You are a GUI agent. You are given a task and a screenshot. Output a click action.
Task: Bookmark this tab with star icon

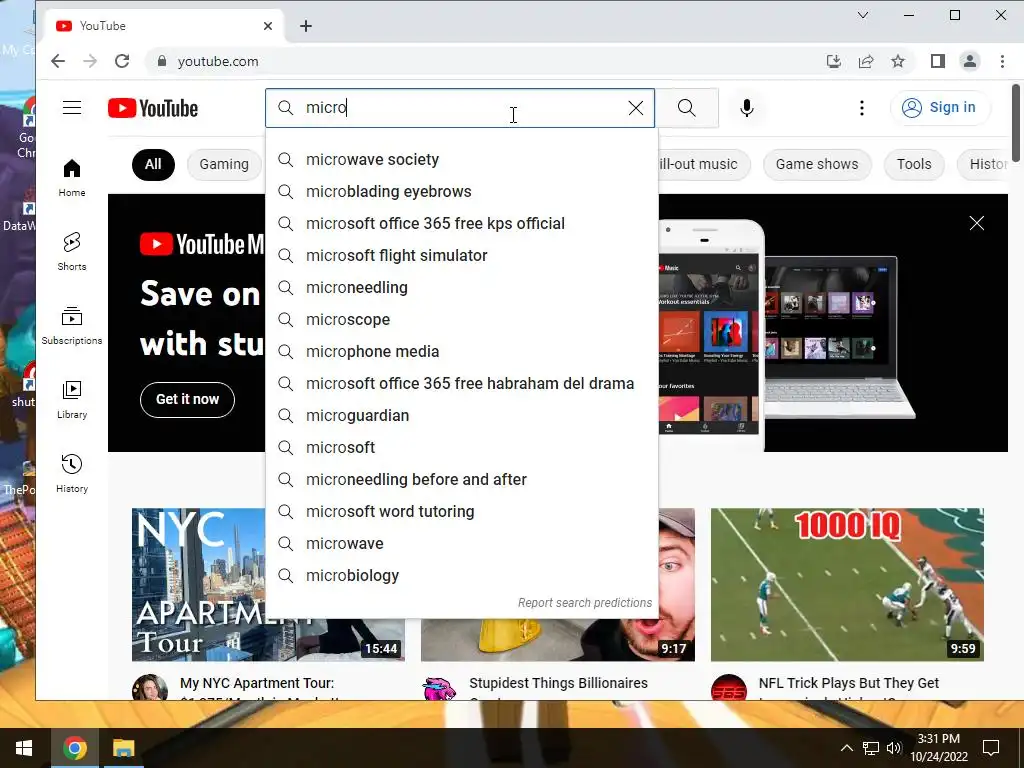(x=898, y=61)
